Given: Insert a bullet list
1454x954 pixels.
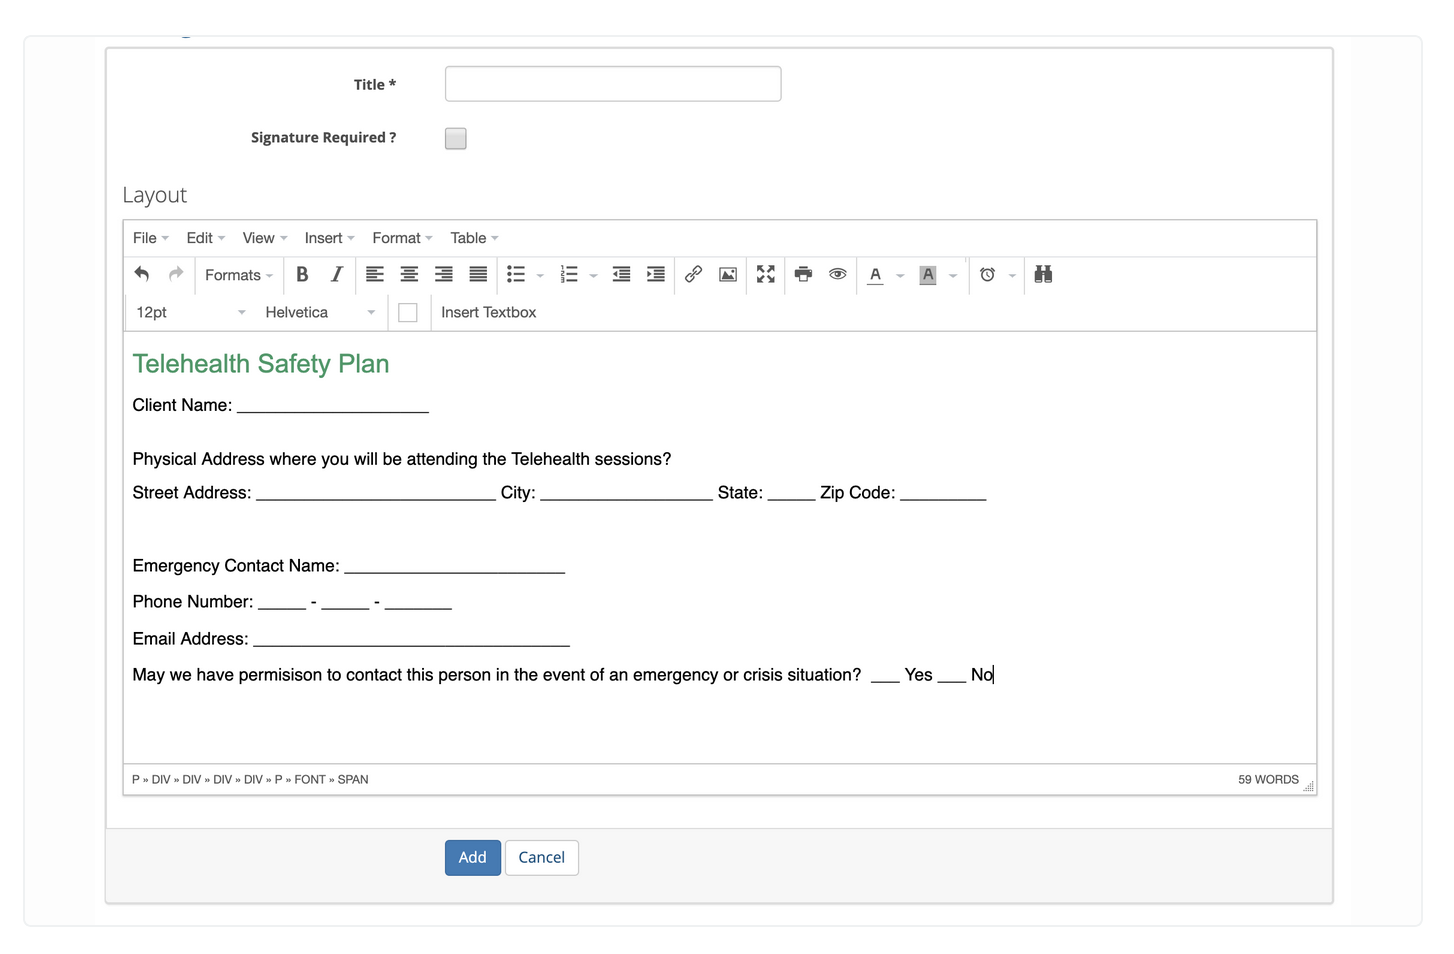Looking at the screenshot, I should point(516,274).
